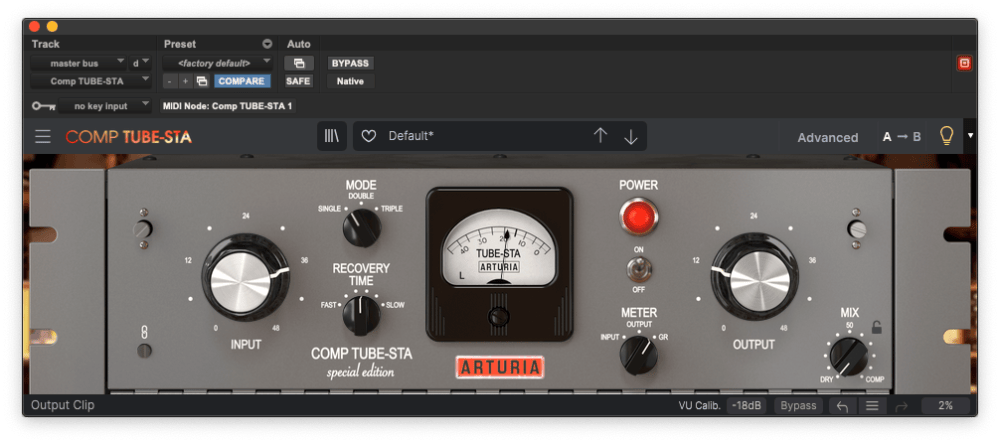Click the VU meter display
This screenshot has height=443, width=1000.
pyautogui.click(x=499, y=247)
